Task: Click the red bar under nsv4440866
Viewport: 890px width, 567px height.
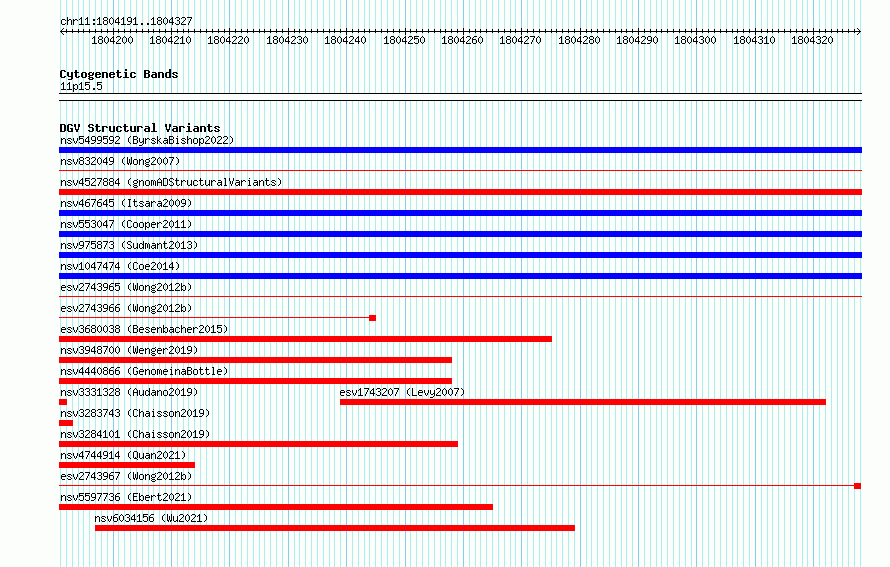Action: pyautogui.click(x=255, y=381)
